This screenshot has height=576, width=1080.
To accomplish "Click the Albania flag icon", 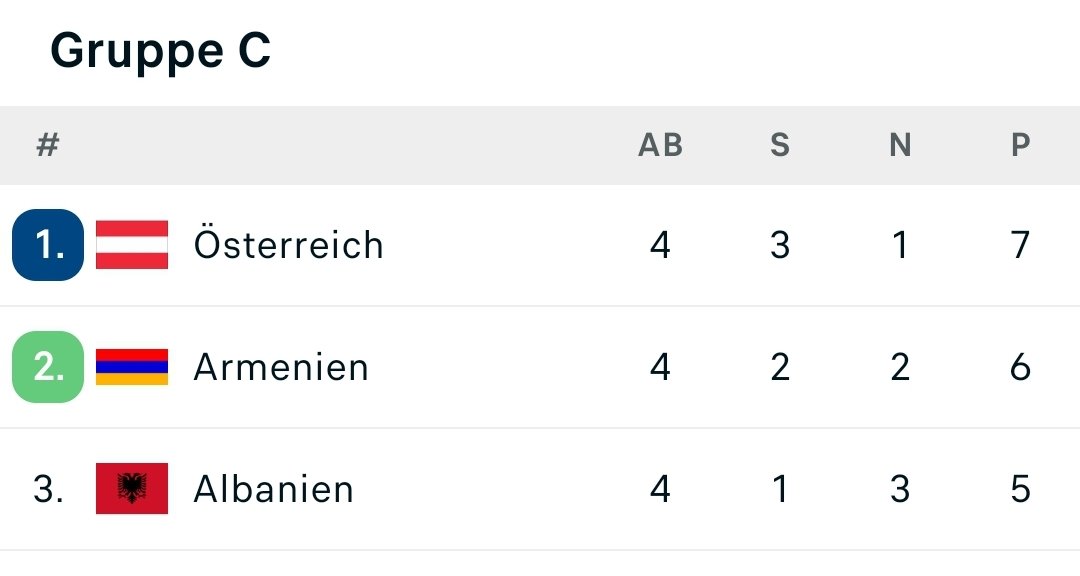I will (x=132, y=488).
